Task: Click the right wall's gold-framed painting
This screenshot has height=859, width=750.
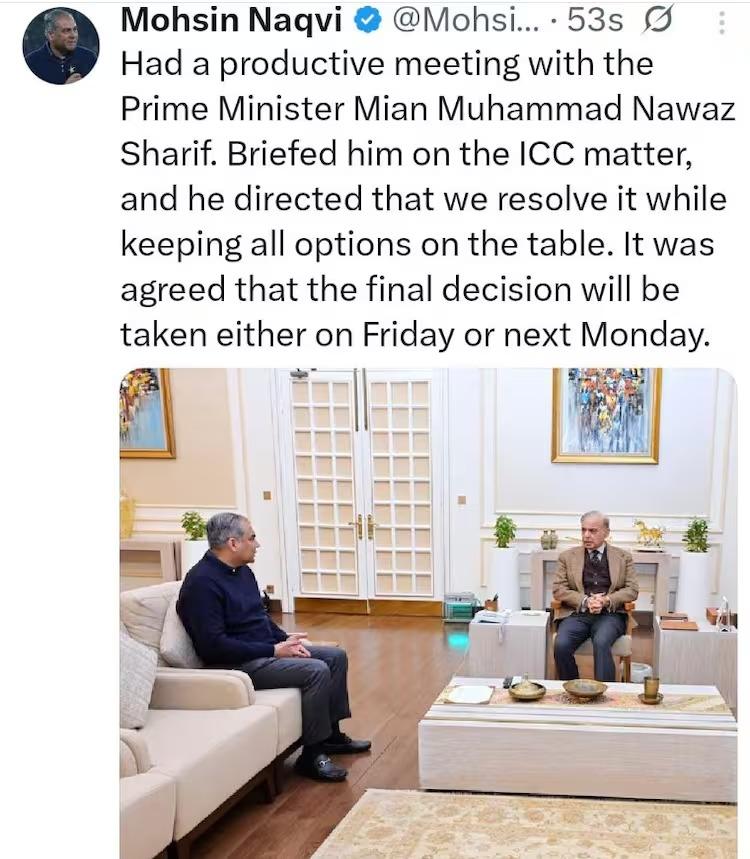Action: pyautogui.click(x=606, y=415)
